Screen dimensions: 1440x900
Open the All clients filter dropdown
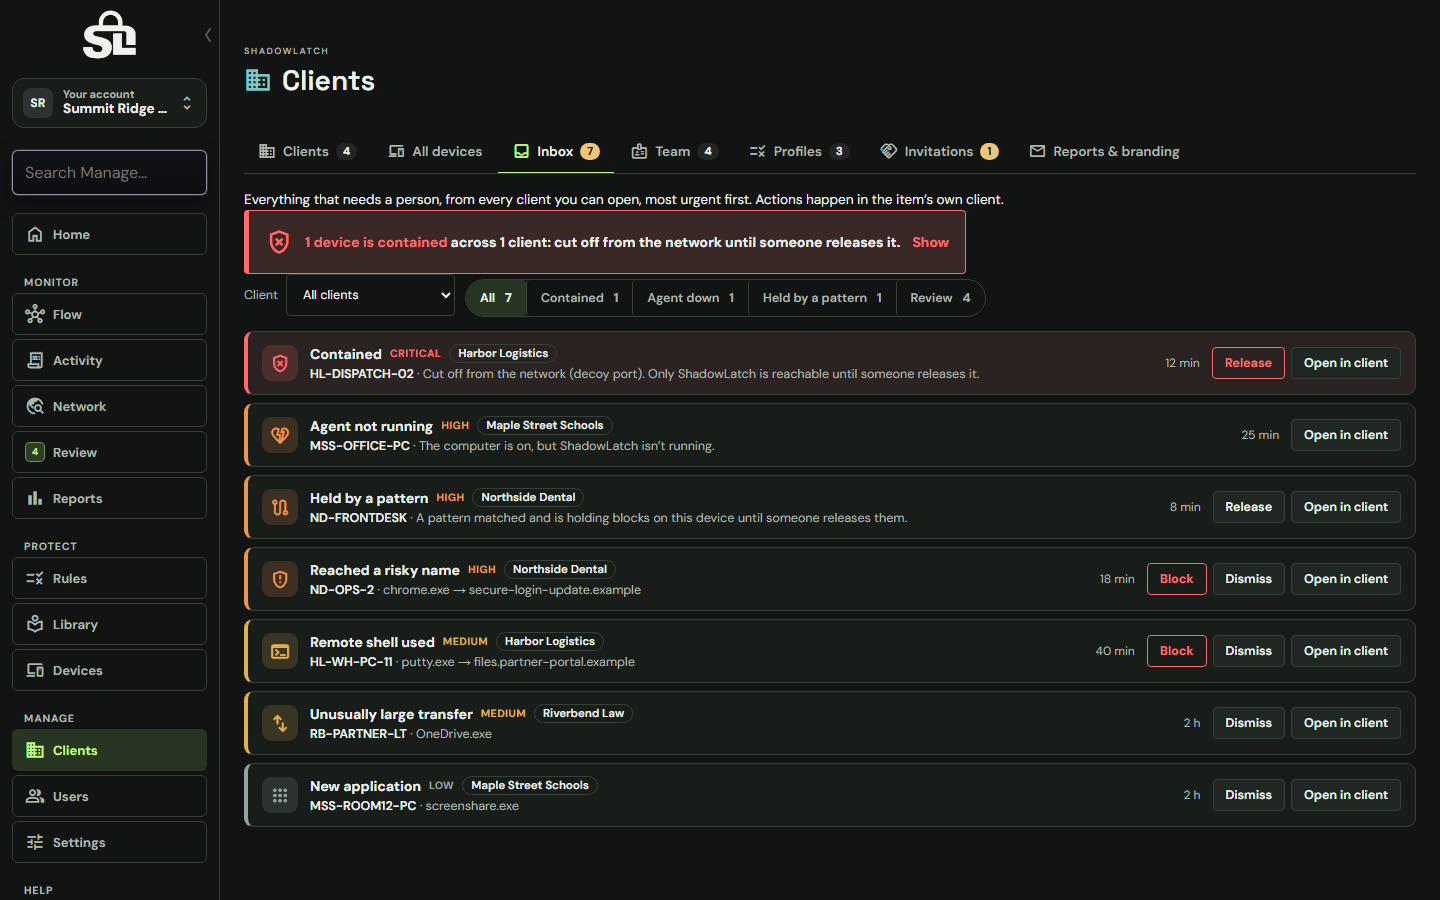pos(370,295)
